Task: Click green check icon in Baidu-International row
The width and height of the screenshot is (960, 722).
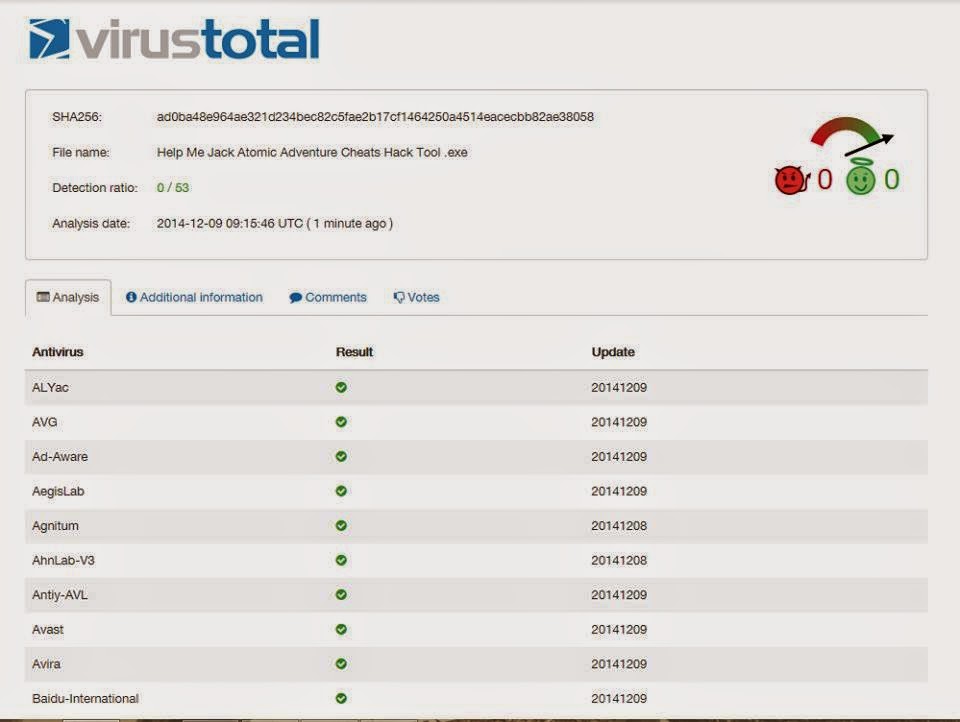Action: tap(341, 698)
